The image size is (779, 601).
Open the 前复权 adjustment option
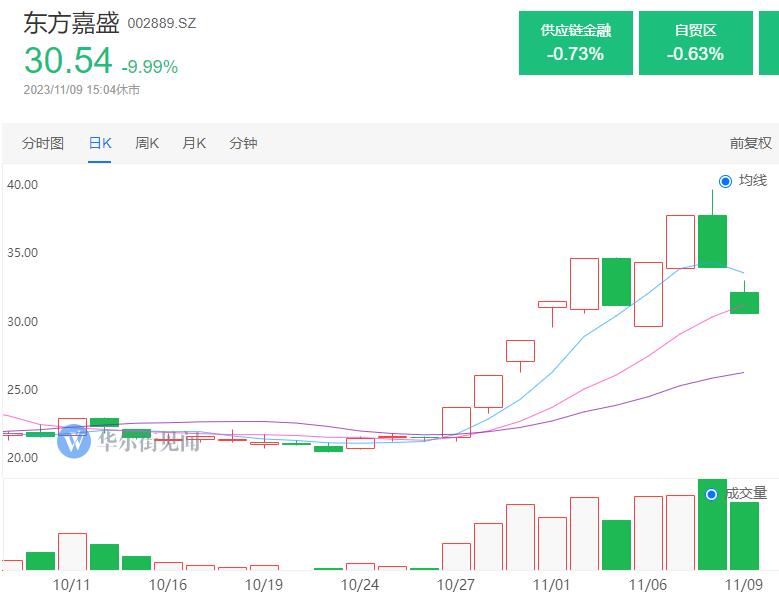click(x=750, y=144)
